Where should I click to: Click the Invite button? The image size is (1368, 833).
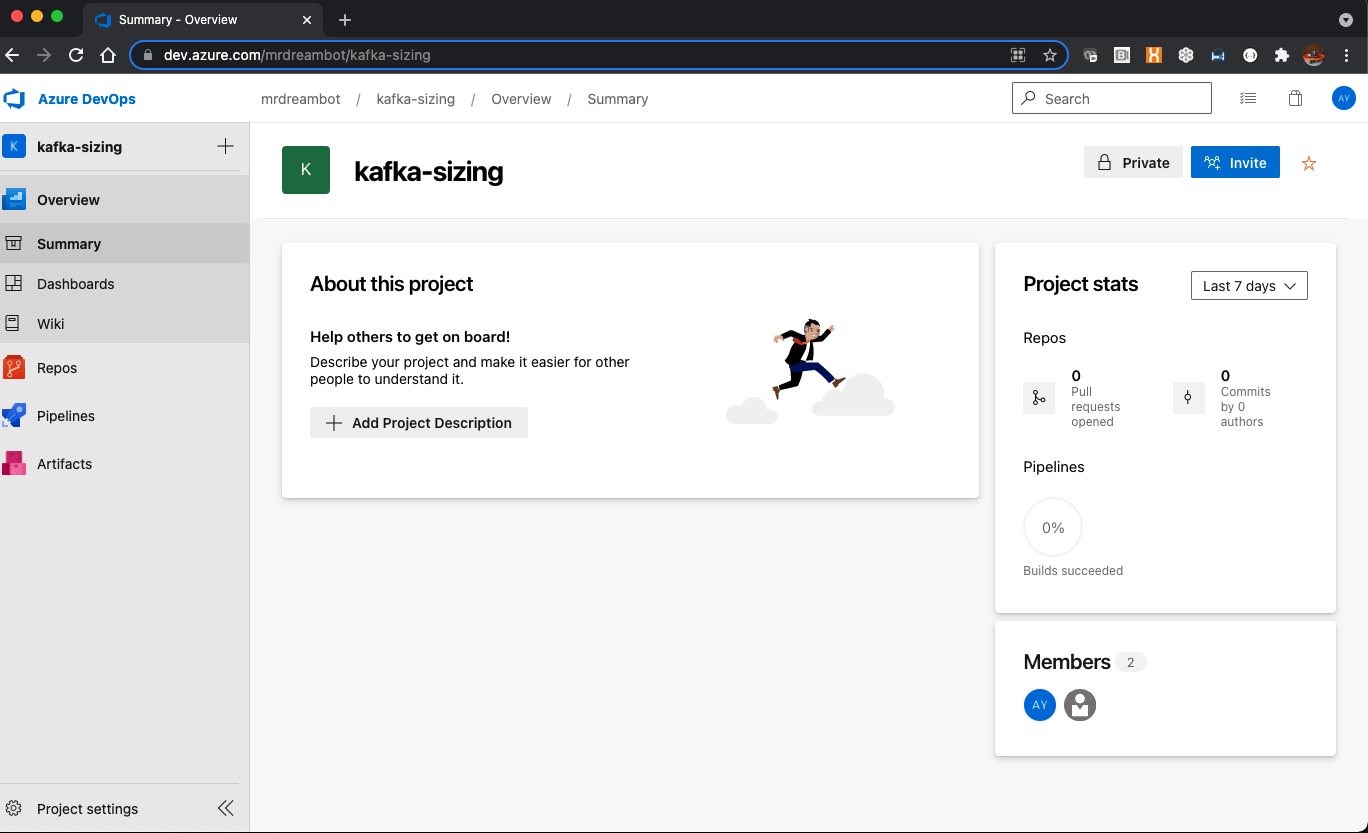[1235, 162]
